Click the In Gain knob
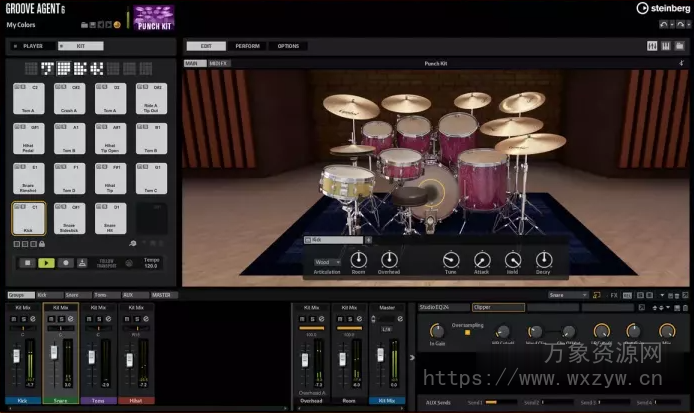 (437, 331)
